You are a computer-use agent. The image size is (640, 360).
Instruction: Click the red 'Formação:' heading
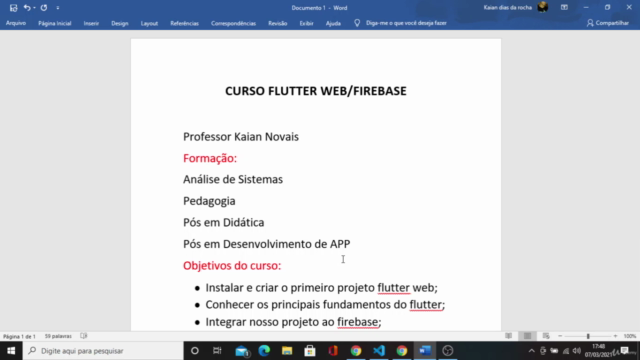pos(210,158)
